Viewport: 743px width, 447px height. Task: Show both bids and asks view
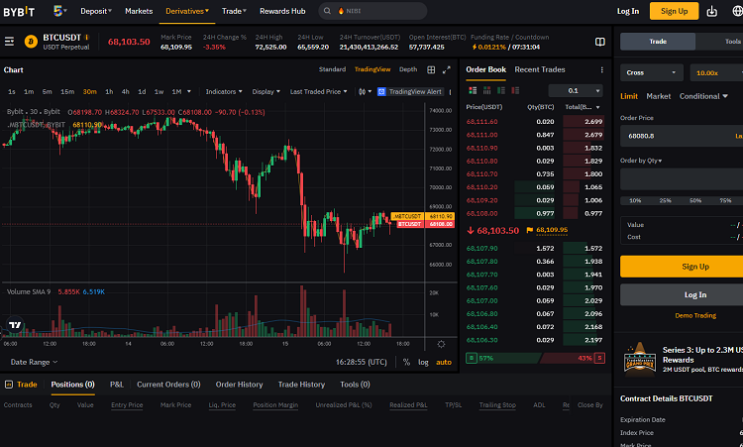pos(472,90)
